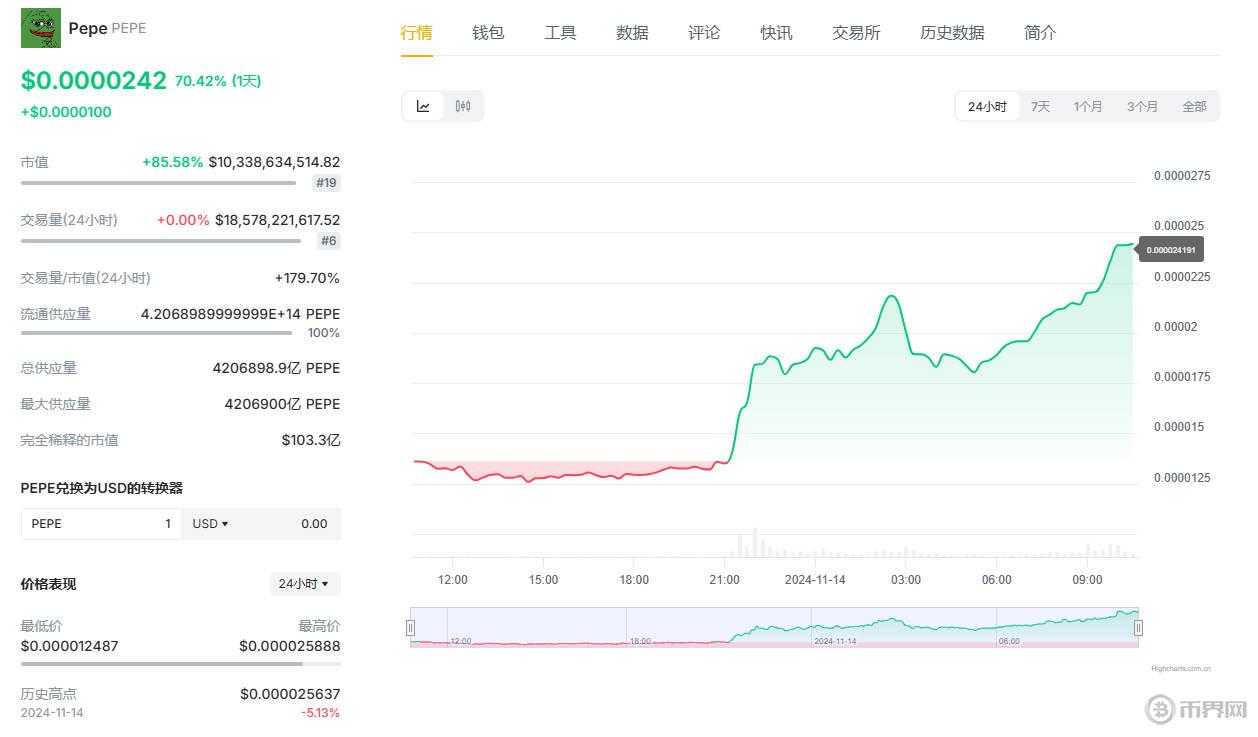Screen dimensions: 1258x737
Task: Open the 交易所 tab
Action: 856,33
